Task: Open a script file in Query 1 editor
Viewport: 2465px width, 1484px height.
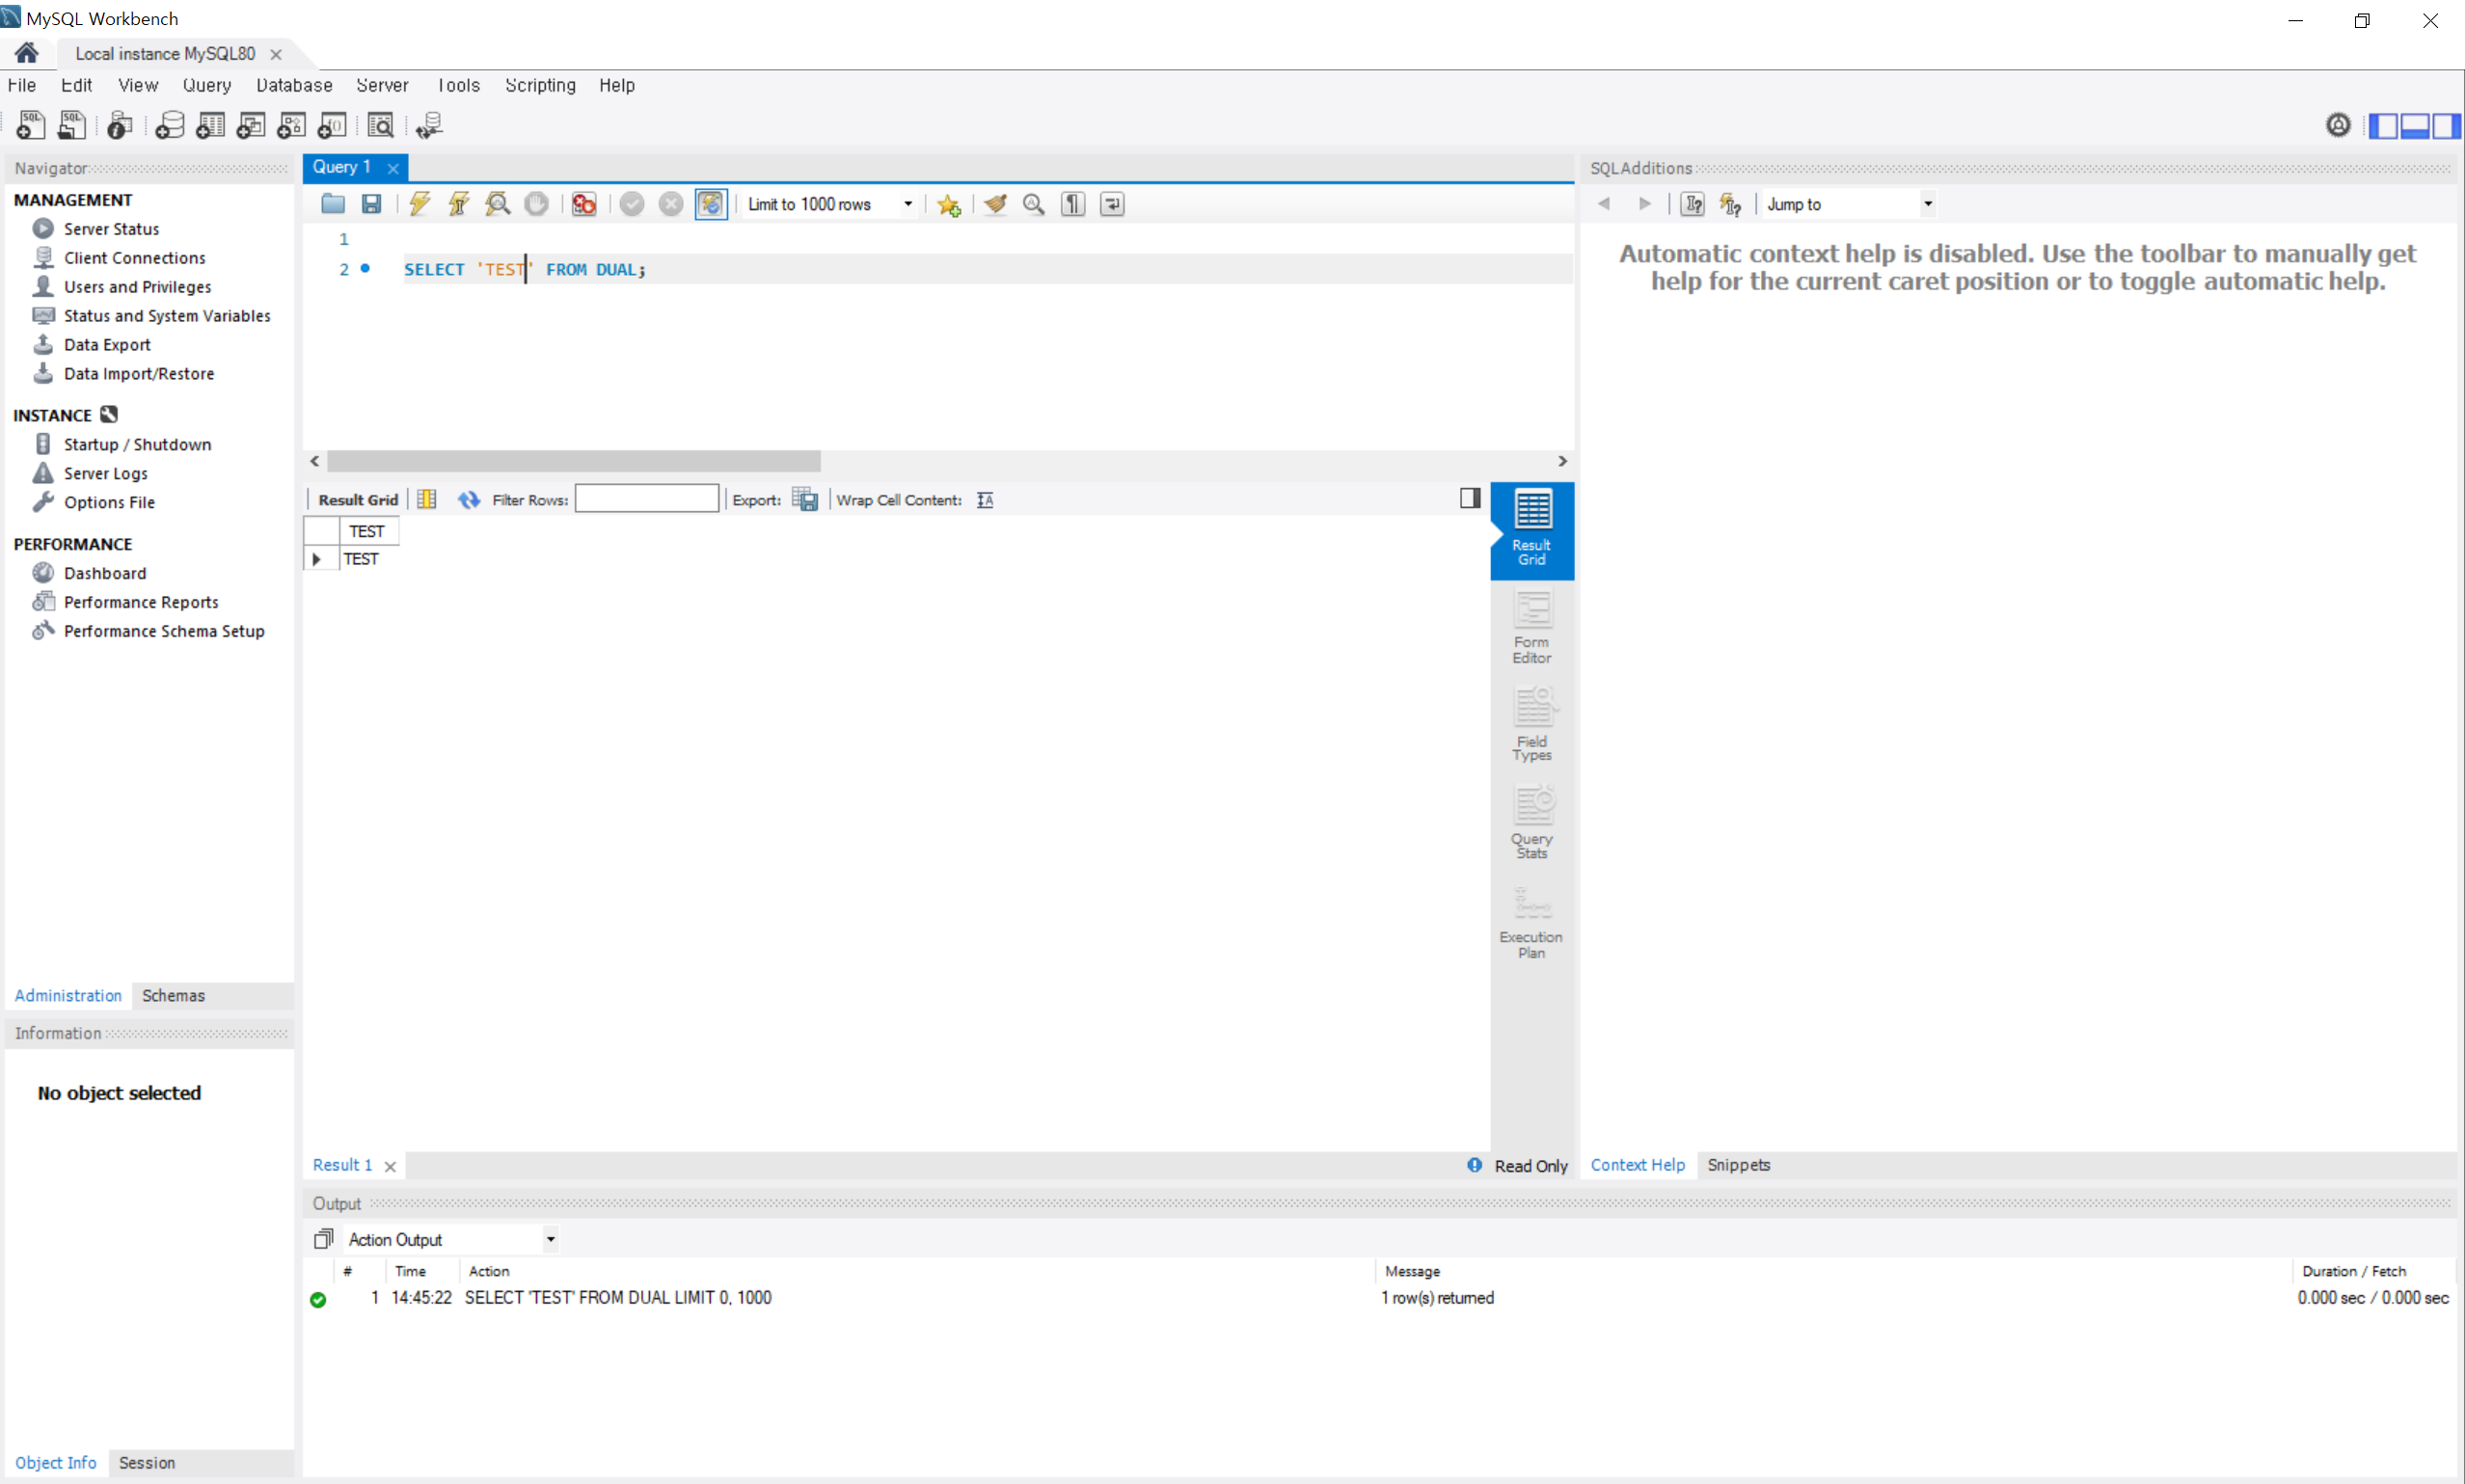Action: coord(333,204)
